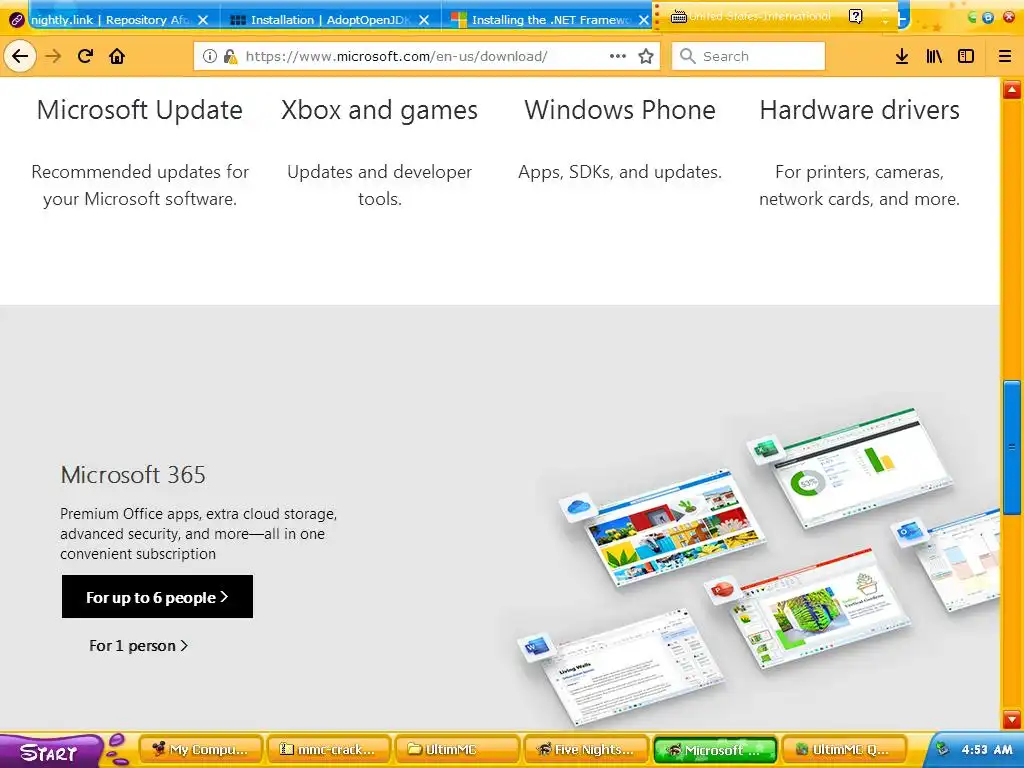
Task: Click the purple icon before the nightly.link tab
Action: pyautogui.click(x=16, y=20)
